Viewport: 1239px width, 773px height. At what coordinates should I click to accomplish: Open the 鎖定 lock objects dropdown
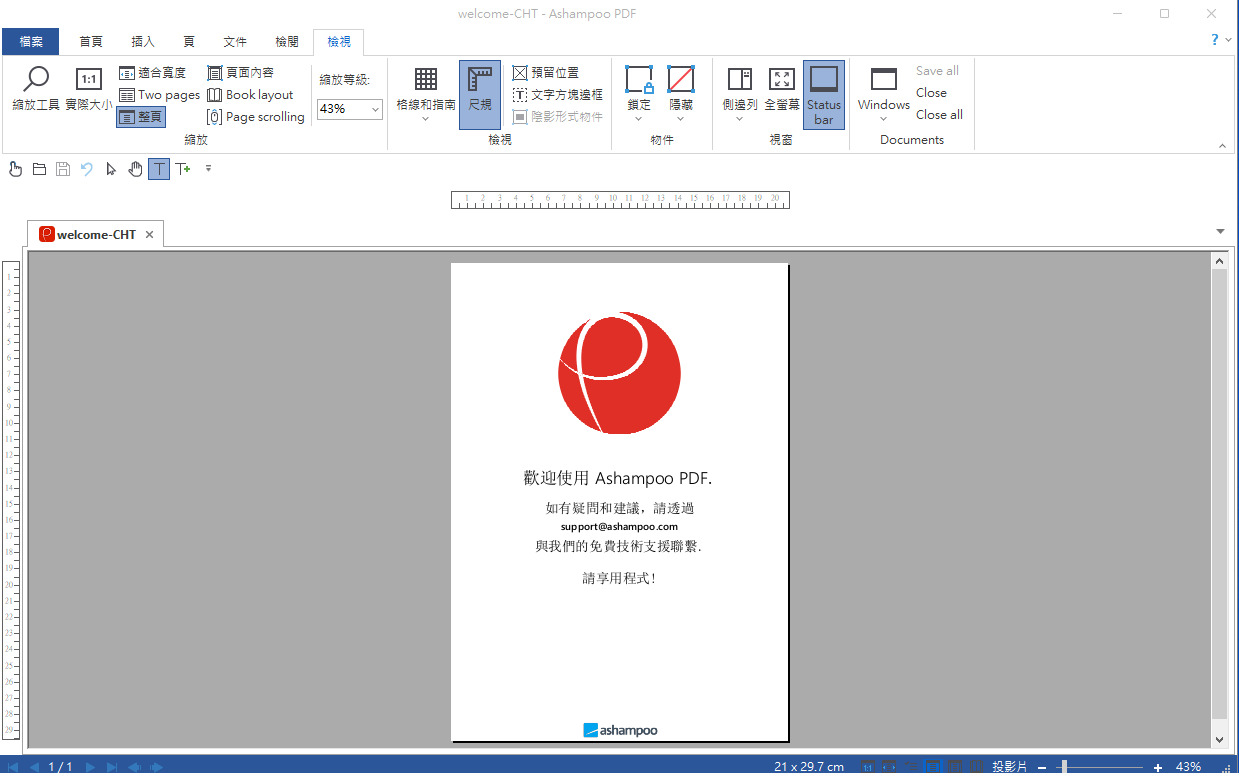tap(639, 94)
